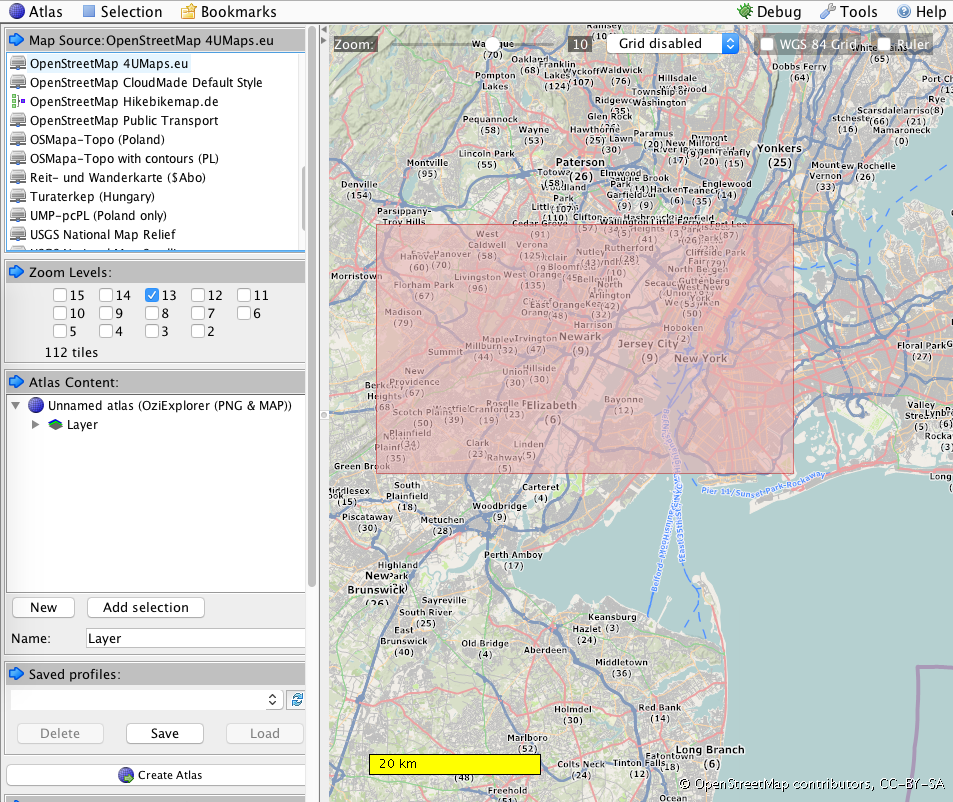This screenshot has height=802, width=953.
Task: Collapse the Unnamed atlas tree node
Action: click(16, 405)
